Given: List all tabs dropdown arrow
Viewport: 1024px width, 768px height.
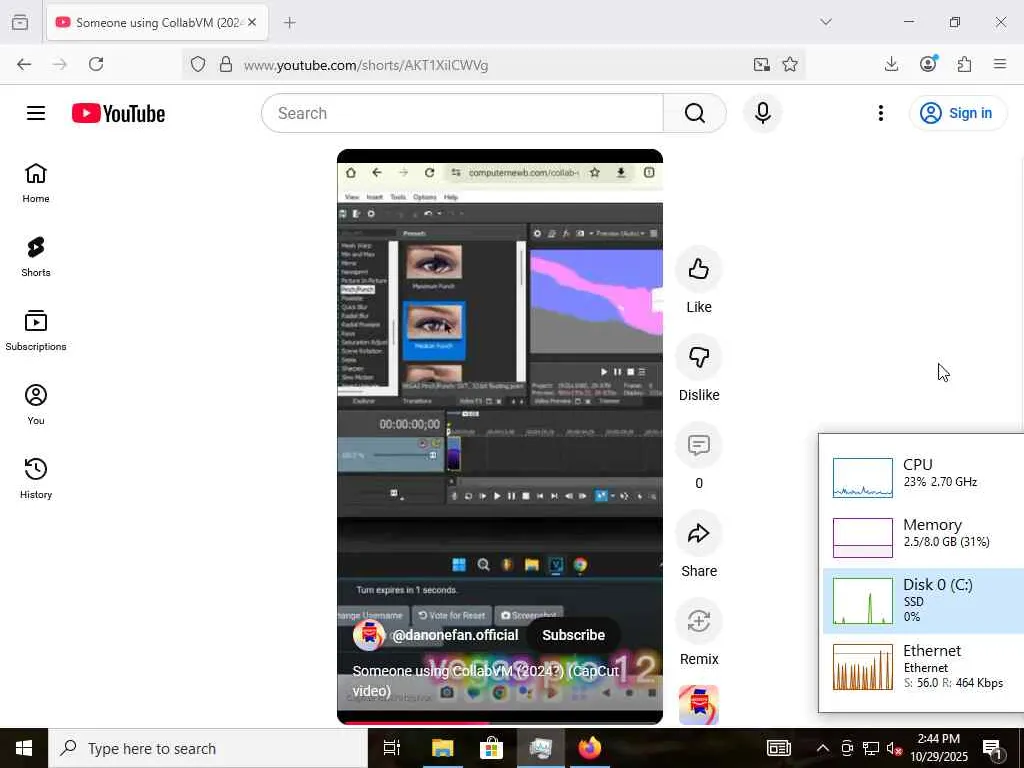Looking at the screenshot, I should (x=826, y=22).
